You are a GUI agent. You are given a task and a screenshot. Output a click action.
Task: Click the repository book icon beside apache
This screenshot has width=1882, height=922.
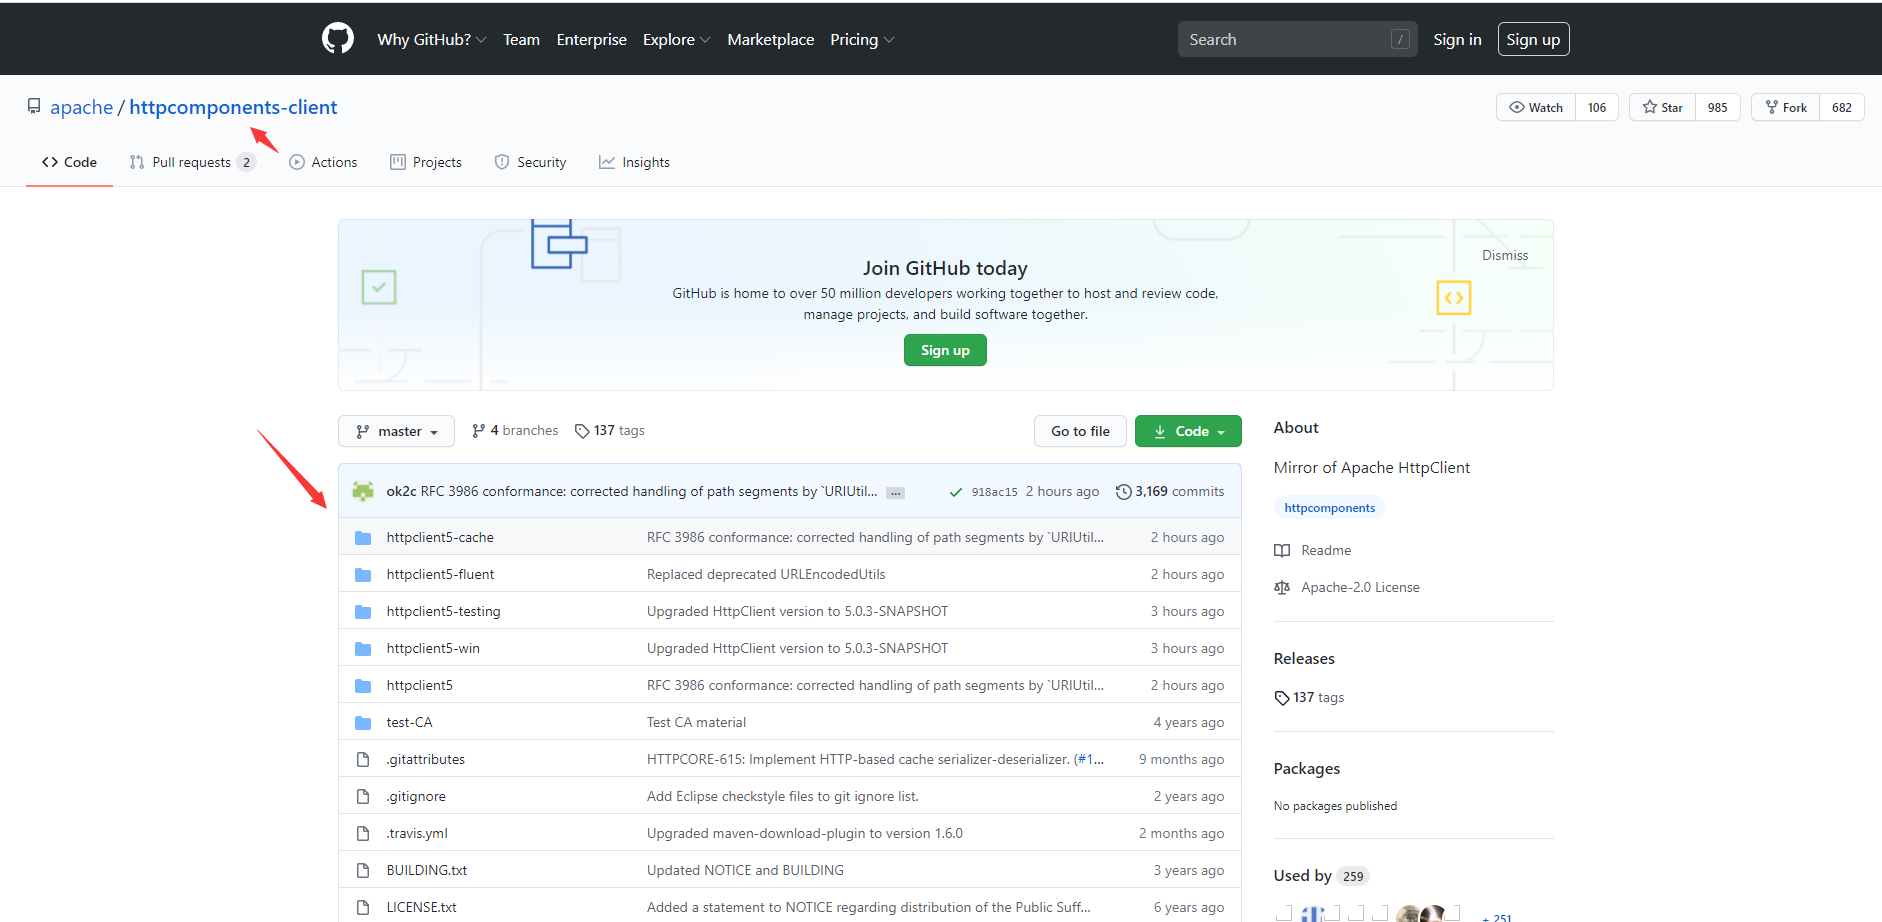(x=34, y=106)
